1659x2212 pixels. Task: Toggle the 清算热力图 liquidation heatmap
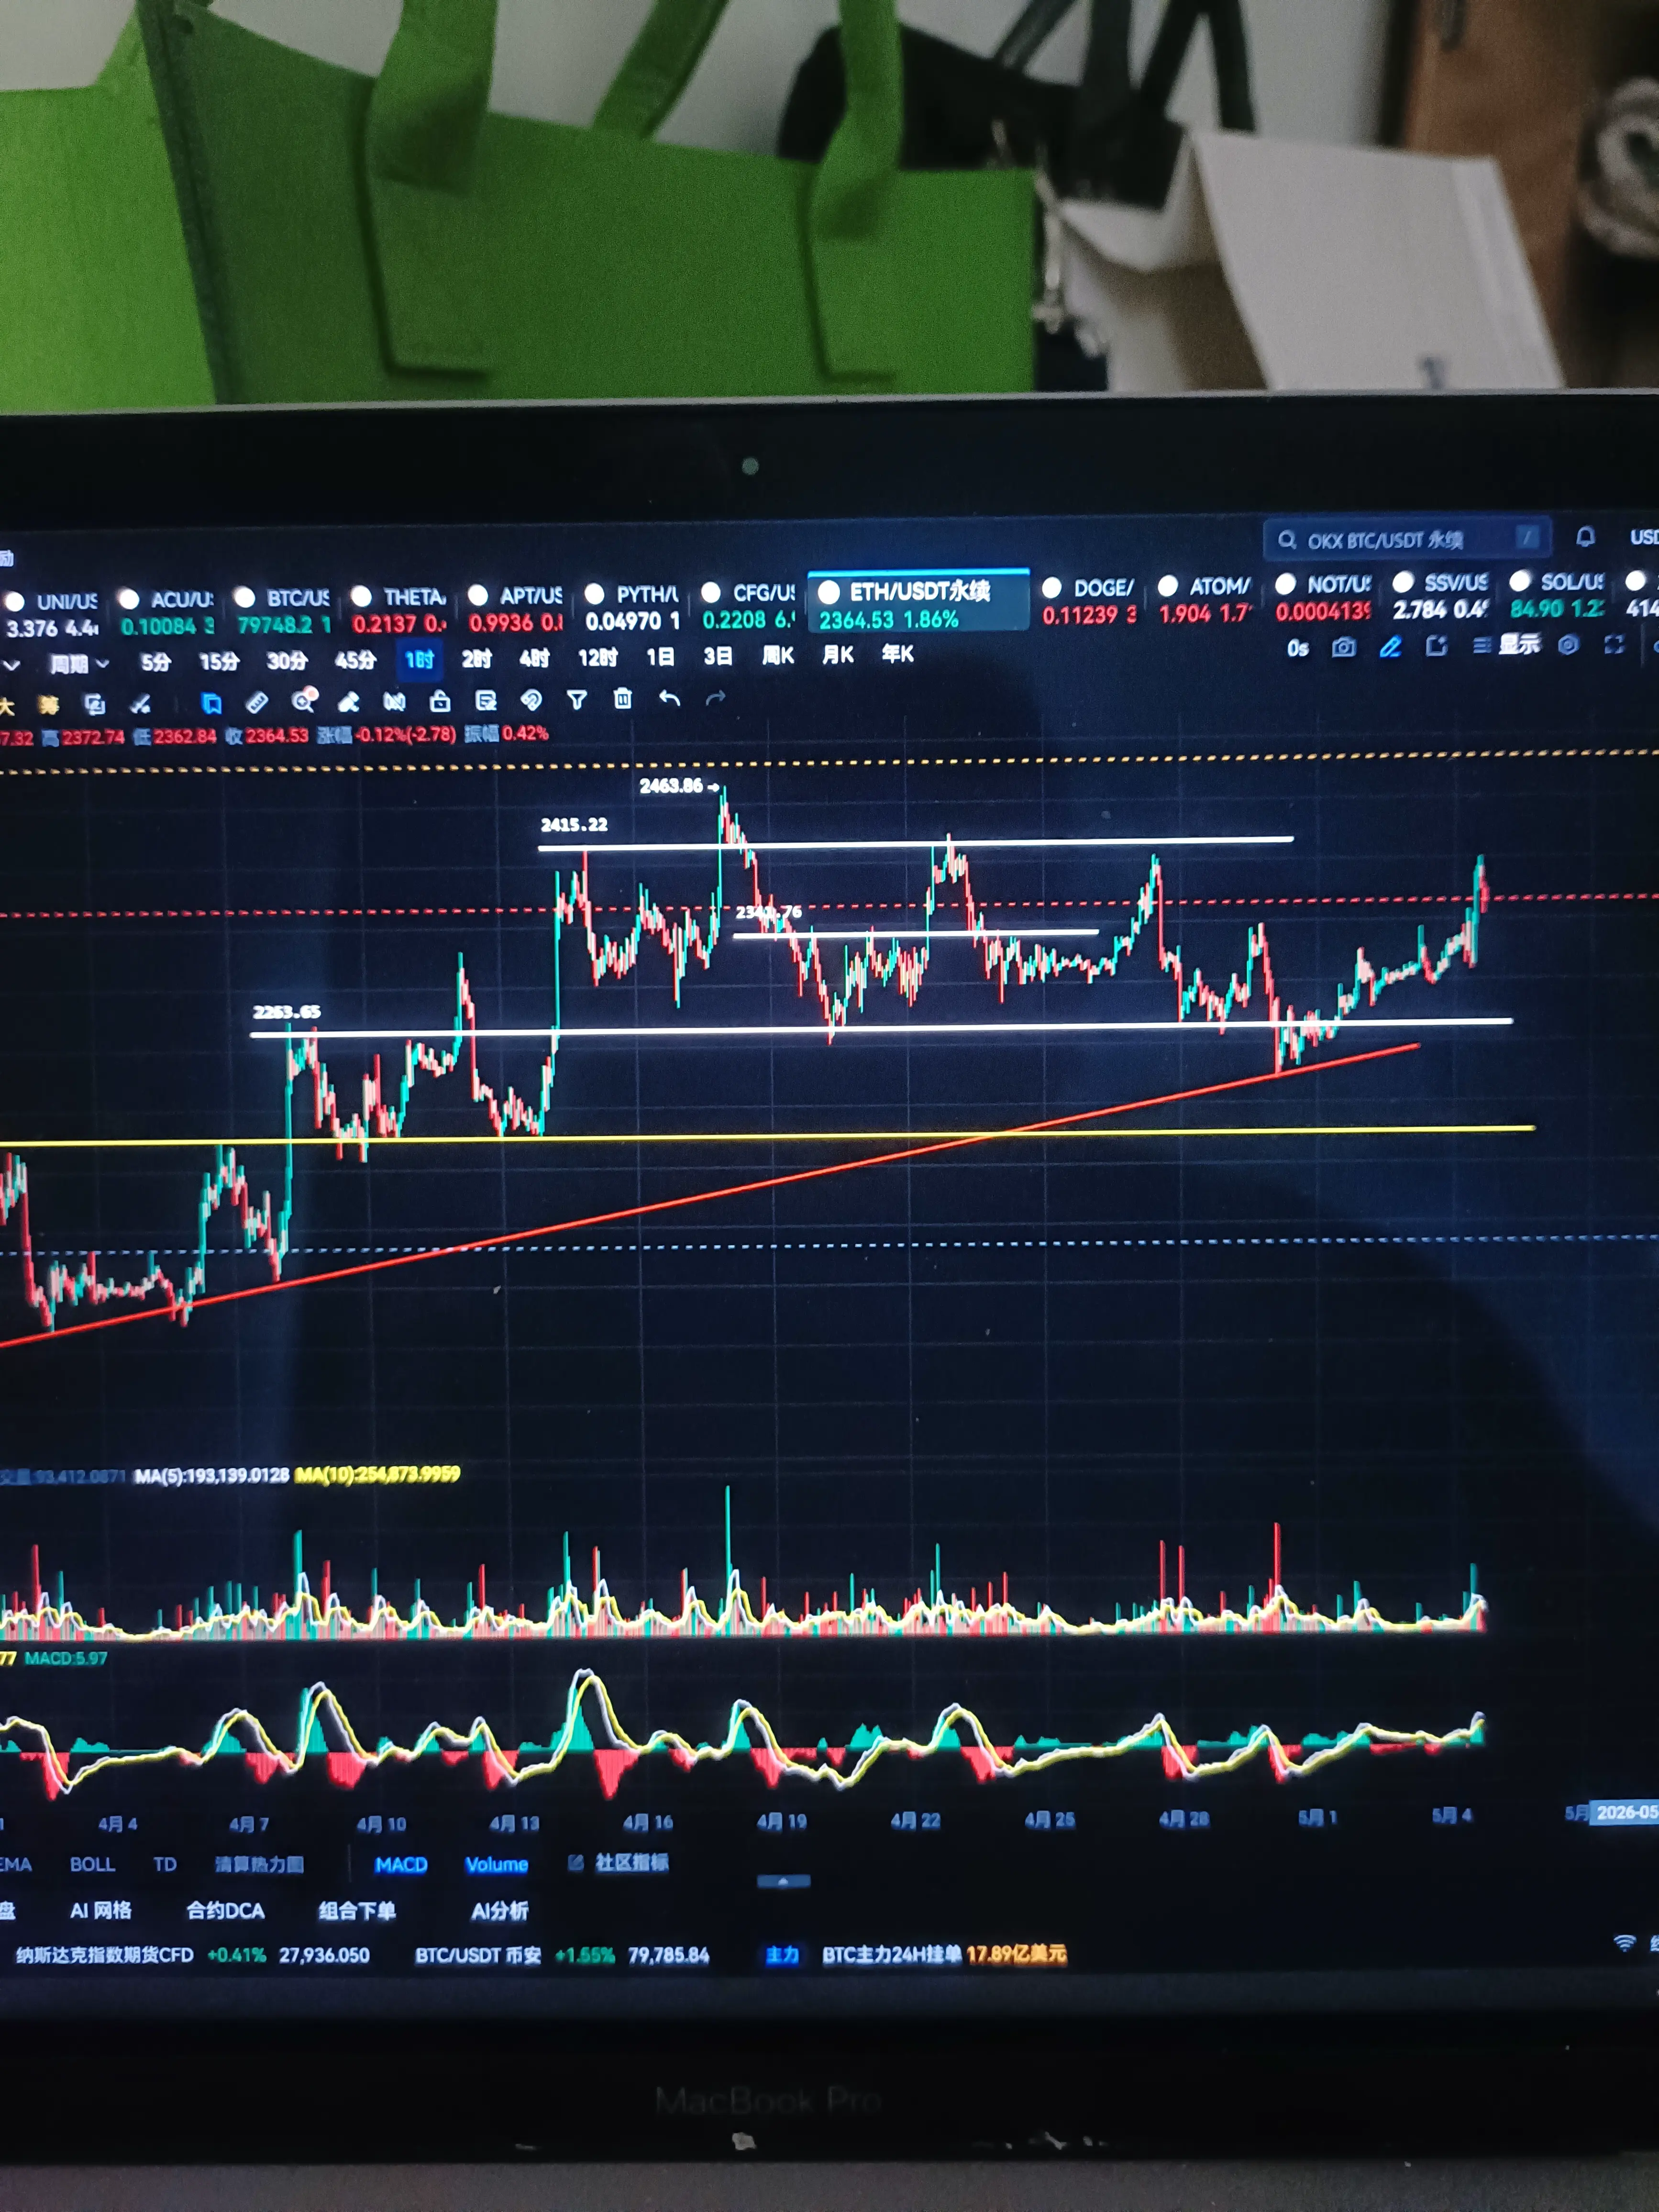[259, 1864]
